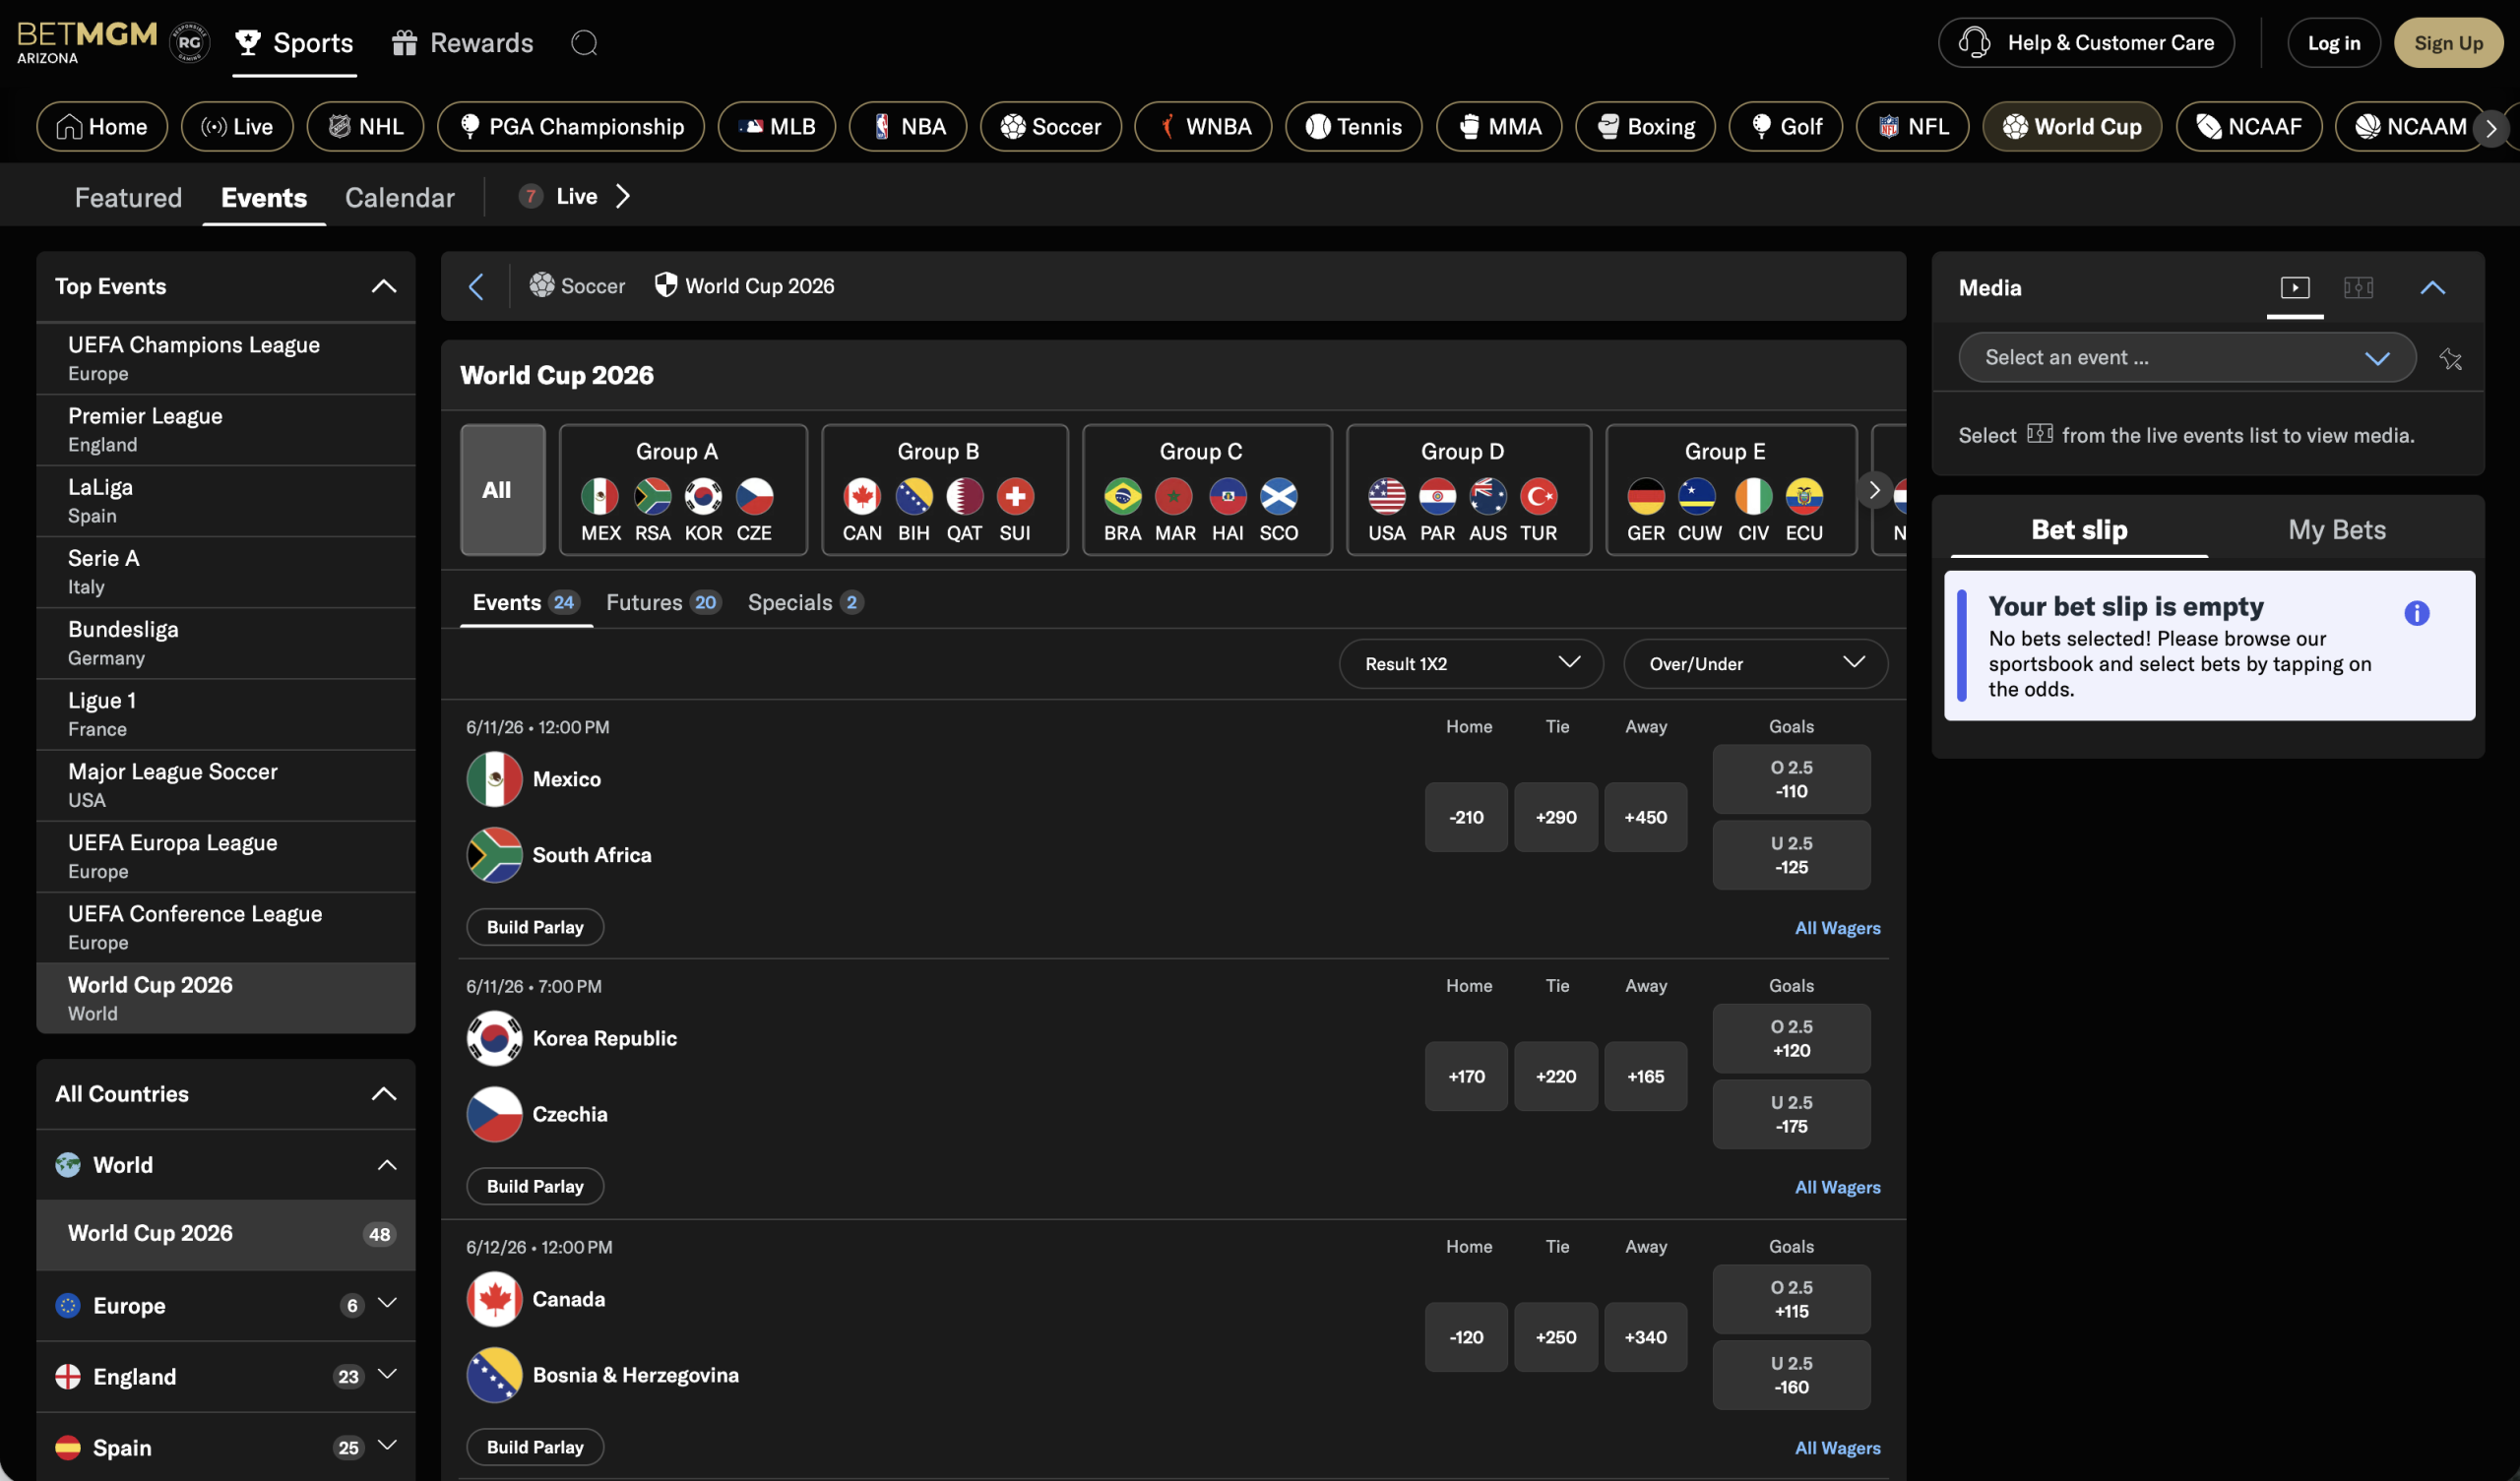Viewport: 2520px width, 1481px height.
Task: Click the pin star icon in Media
Action: click(2450, 358)
